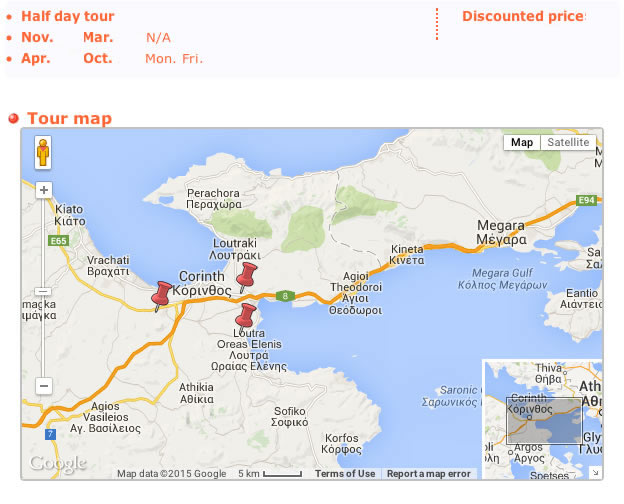Click the Google logo on the map
The height and width of the screenshot is (504, 624).
[x=58, y=463]
